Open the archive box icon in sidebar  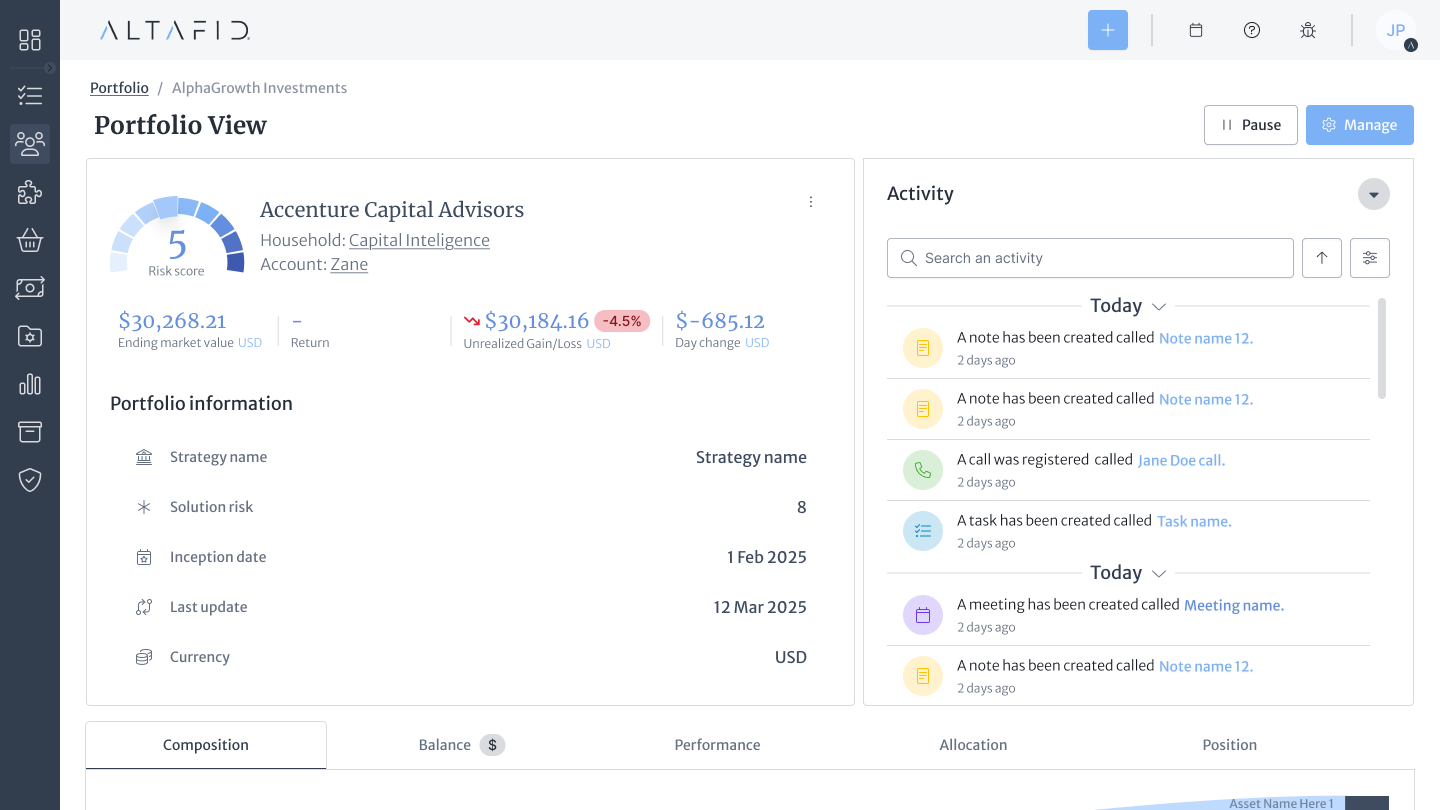pos(30,432)
